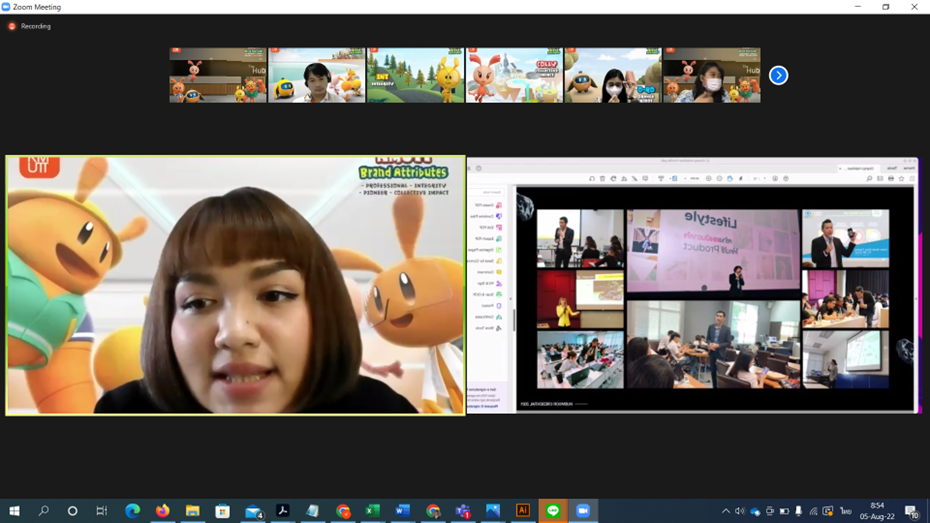This screenshot has height=523, width=930.
Task: Open Adobe Acrobat from taskbar
Action: point(283,511)
